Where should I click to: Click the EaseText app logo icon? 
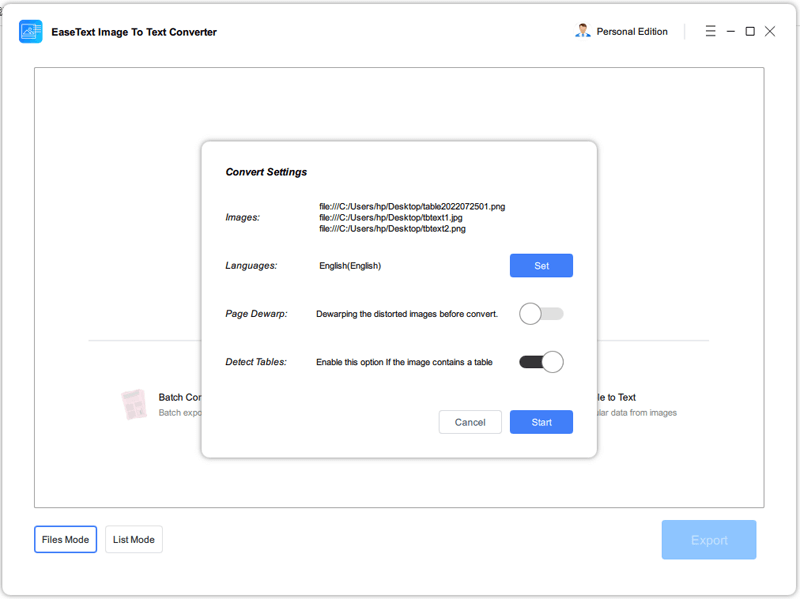pyautogui.click(x=31, y=32)
